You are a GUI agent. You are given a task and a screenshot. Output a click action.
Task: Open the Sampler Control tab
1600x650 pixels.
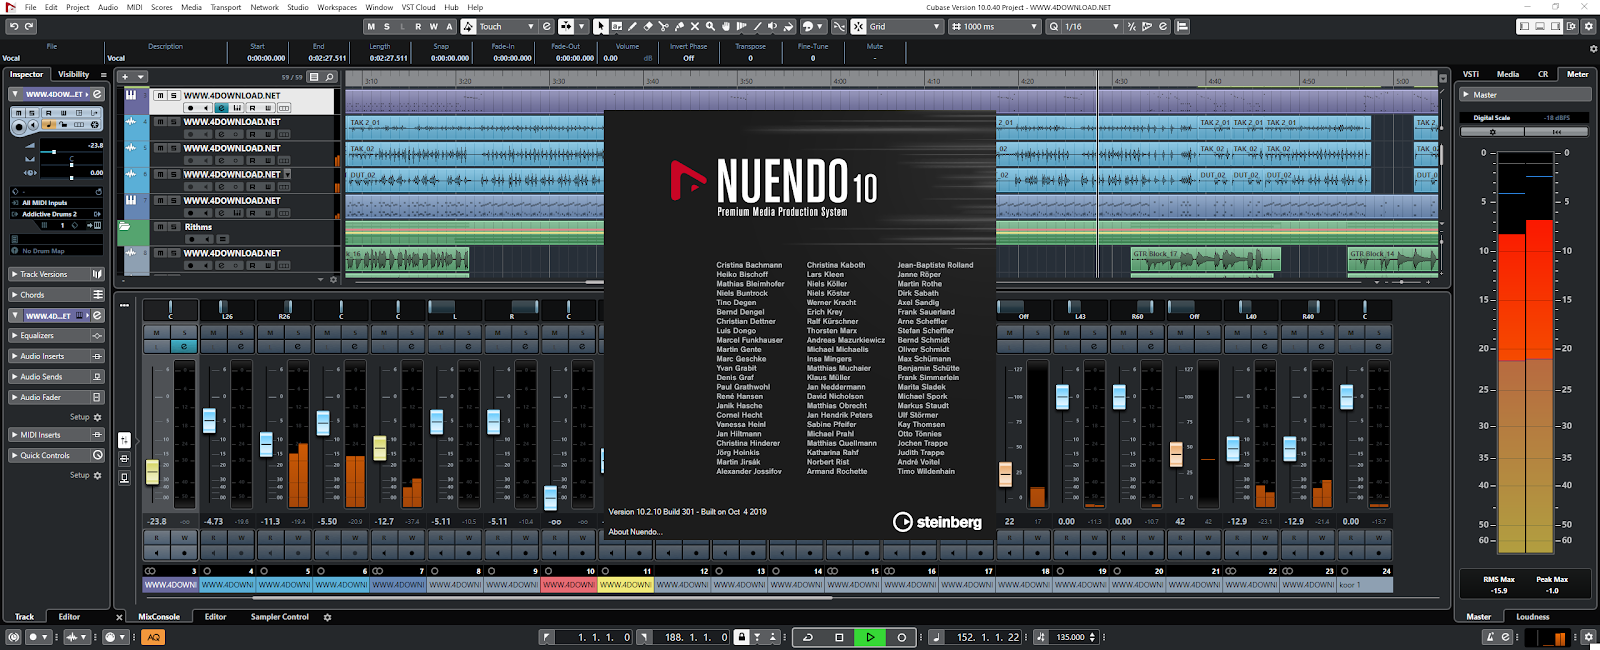tap(280, 617)
